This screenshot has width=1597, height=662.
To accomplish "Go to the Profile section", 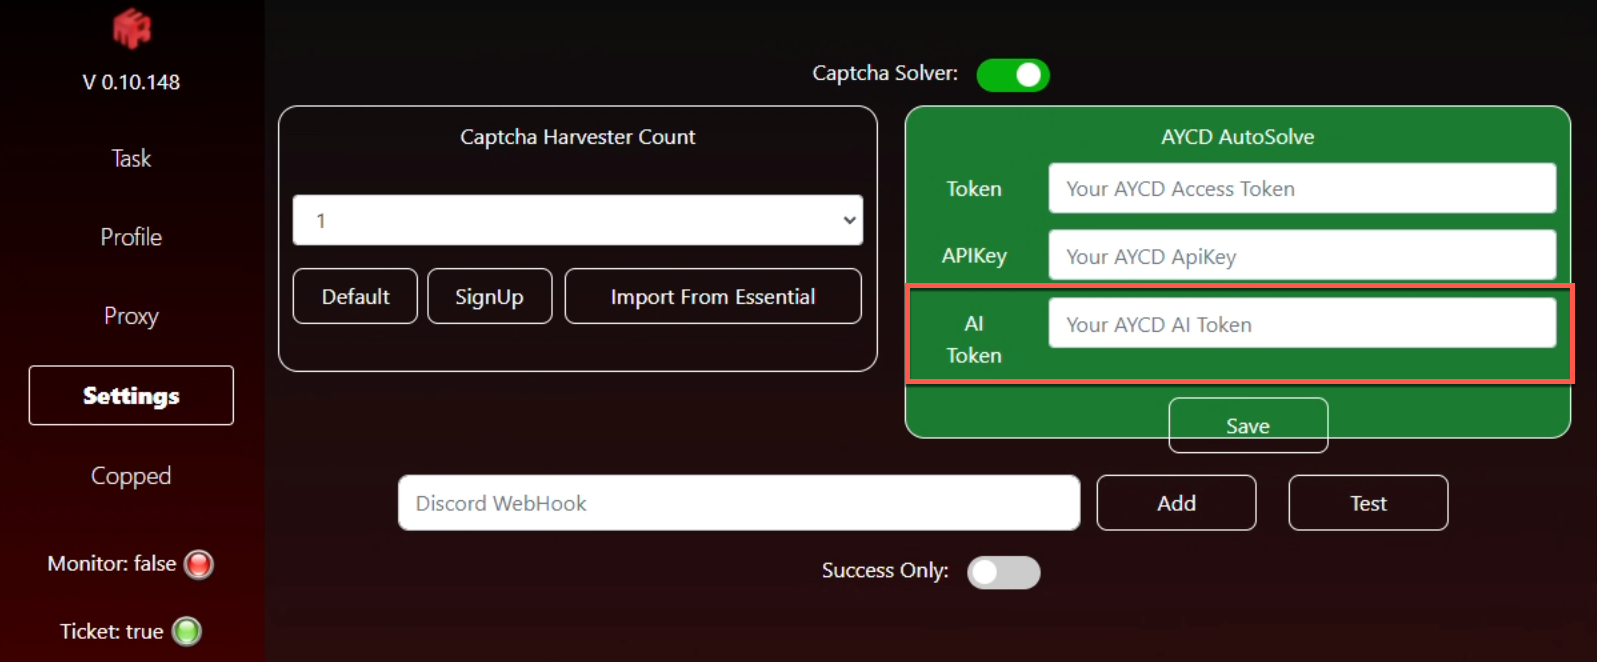I will [x=131, y=237].
